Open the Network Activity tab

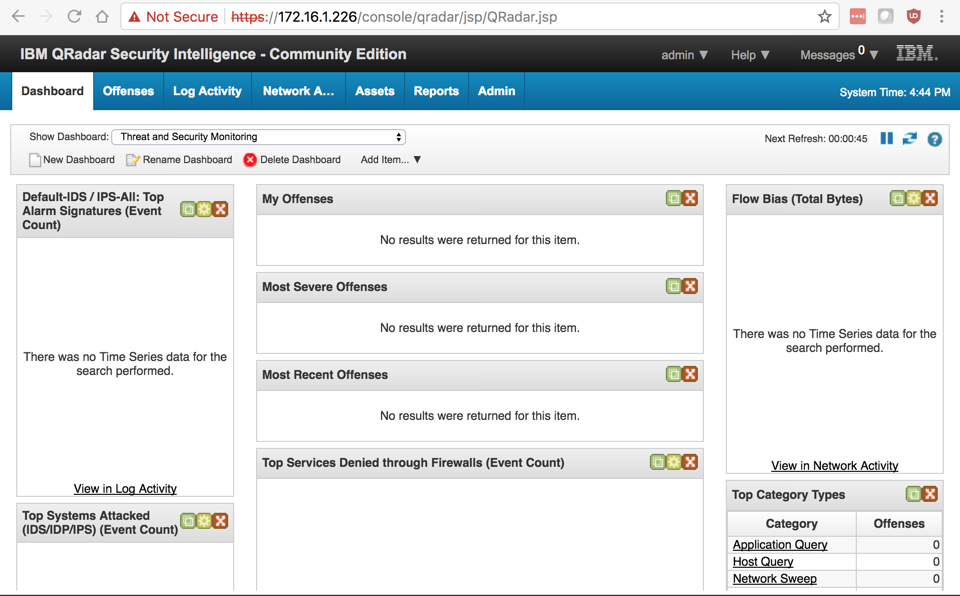(299, 91)
